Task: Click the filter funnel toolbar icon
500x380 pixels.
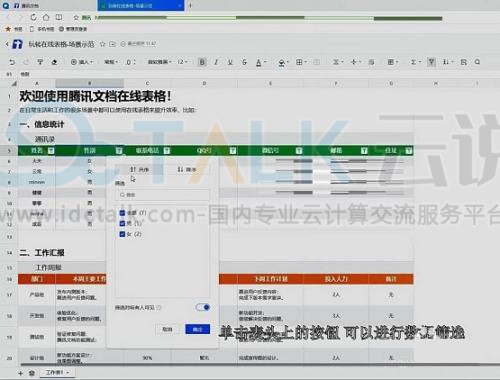Action: (431, 62)
